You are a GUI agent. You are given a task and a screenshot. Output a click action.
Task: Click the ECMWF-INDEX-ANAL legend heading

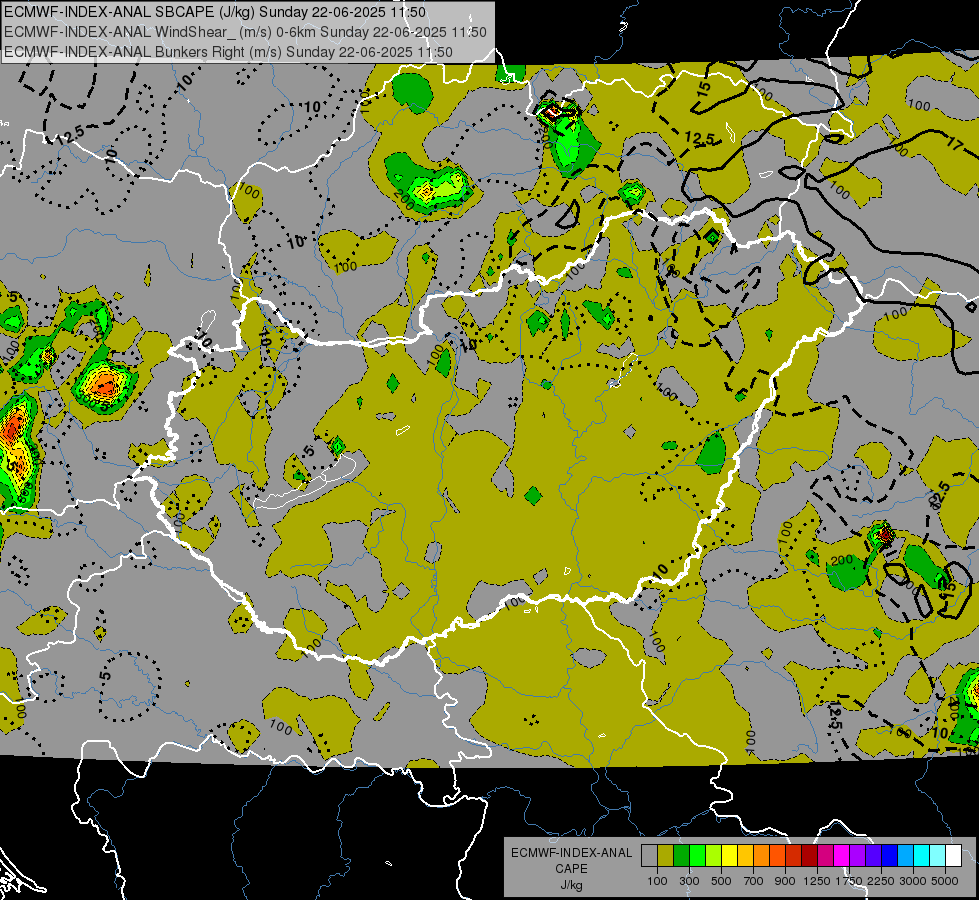point(571,853)
